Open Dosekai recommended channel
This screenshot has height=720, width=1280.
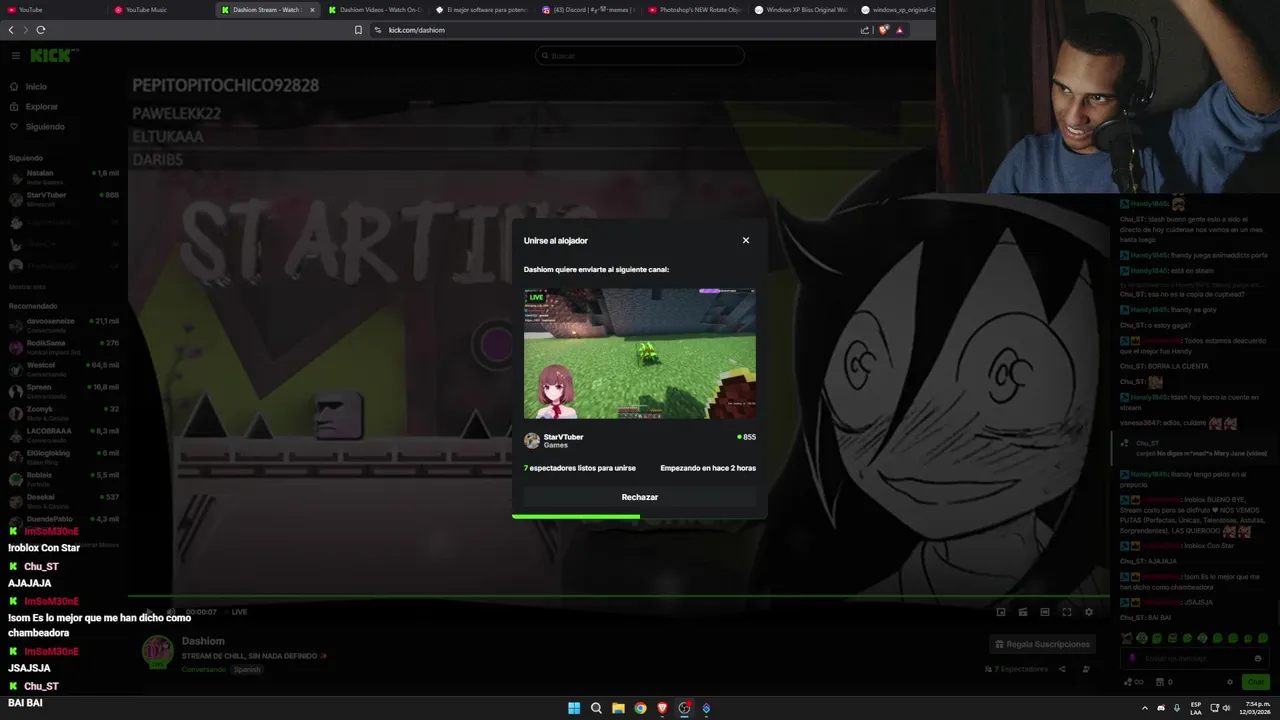tap(63, 500)
